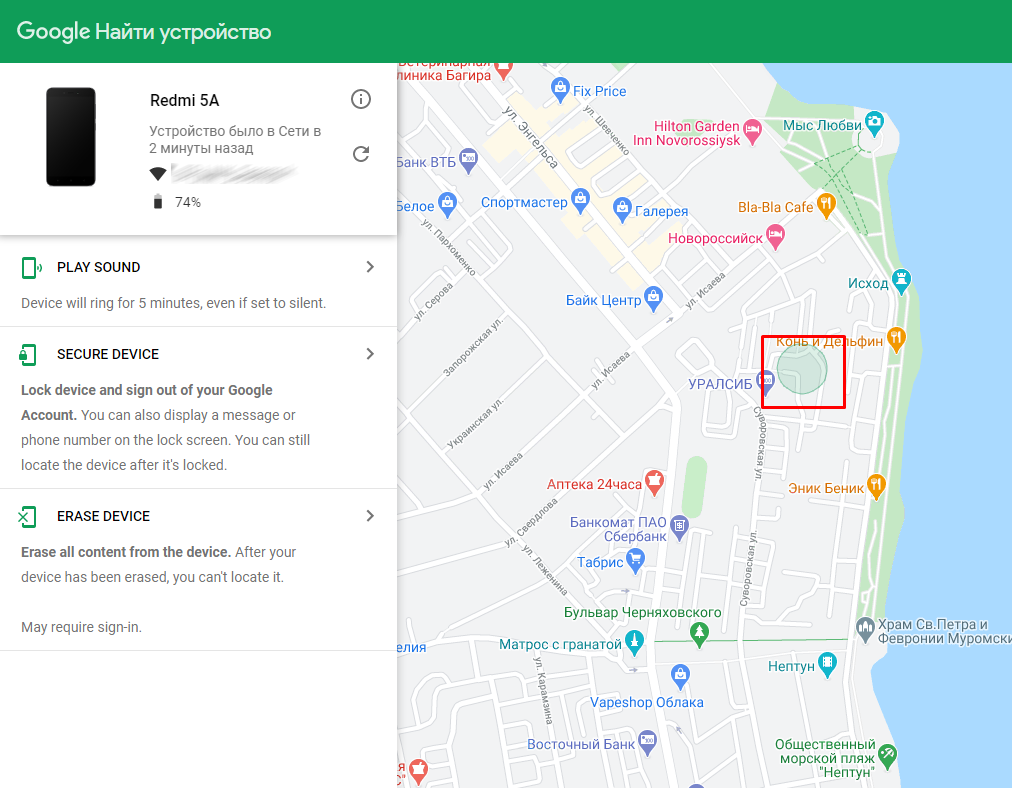
Task: Click the Erase Device icon
Action: click(x=27, y=516)
